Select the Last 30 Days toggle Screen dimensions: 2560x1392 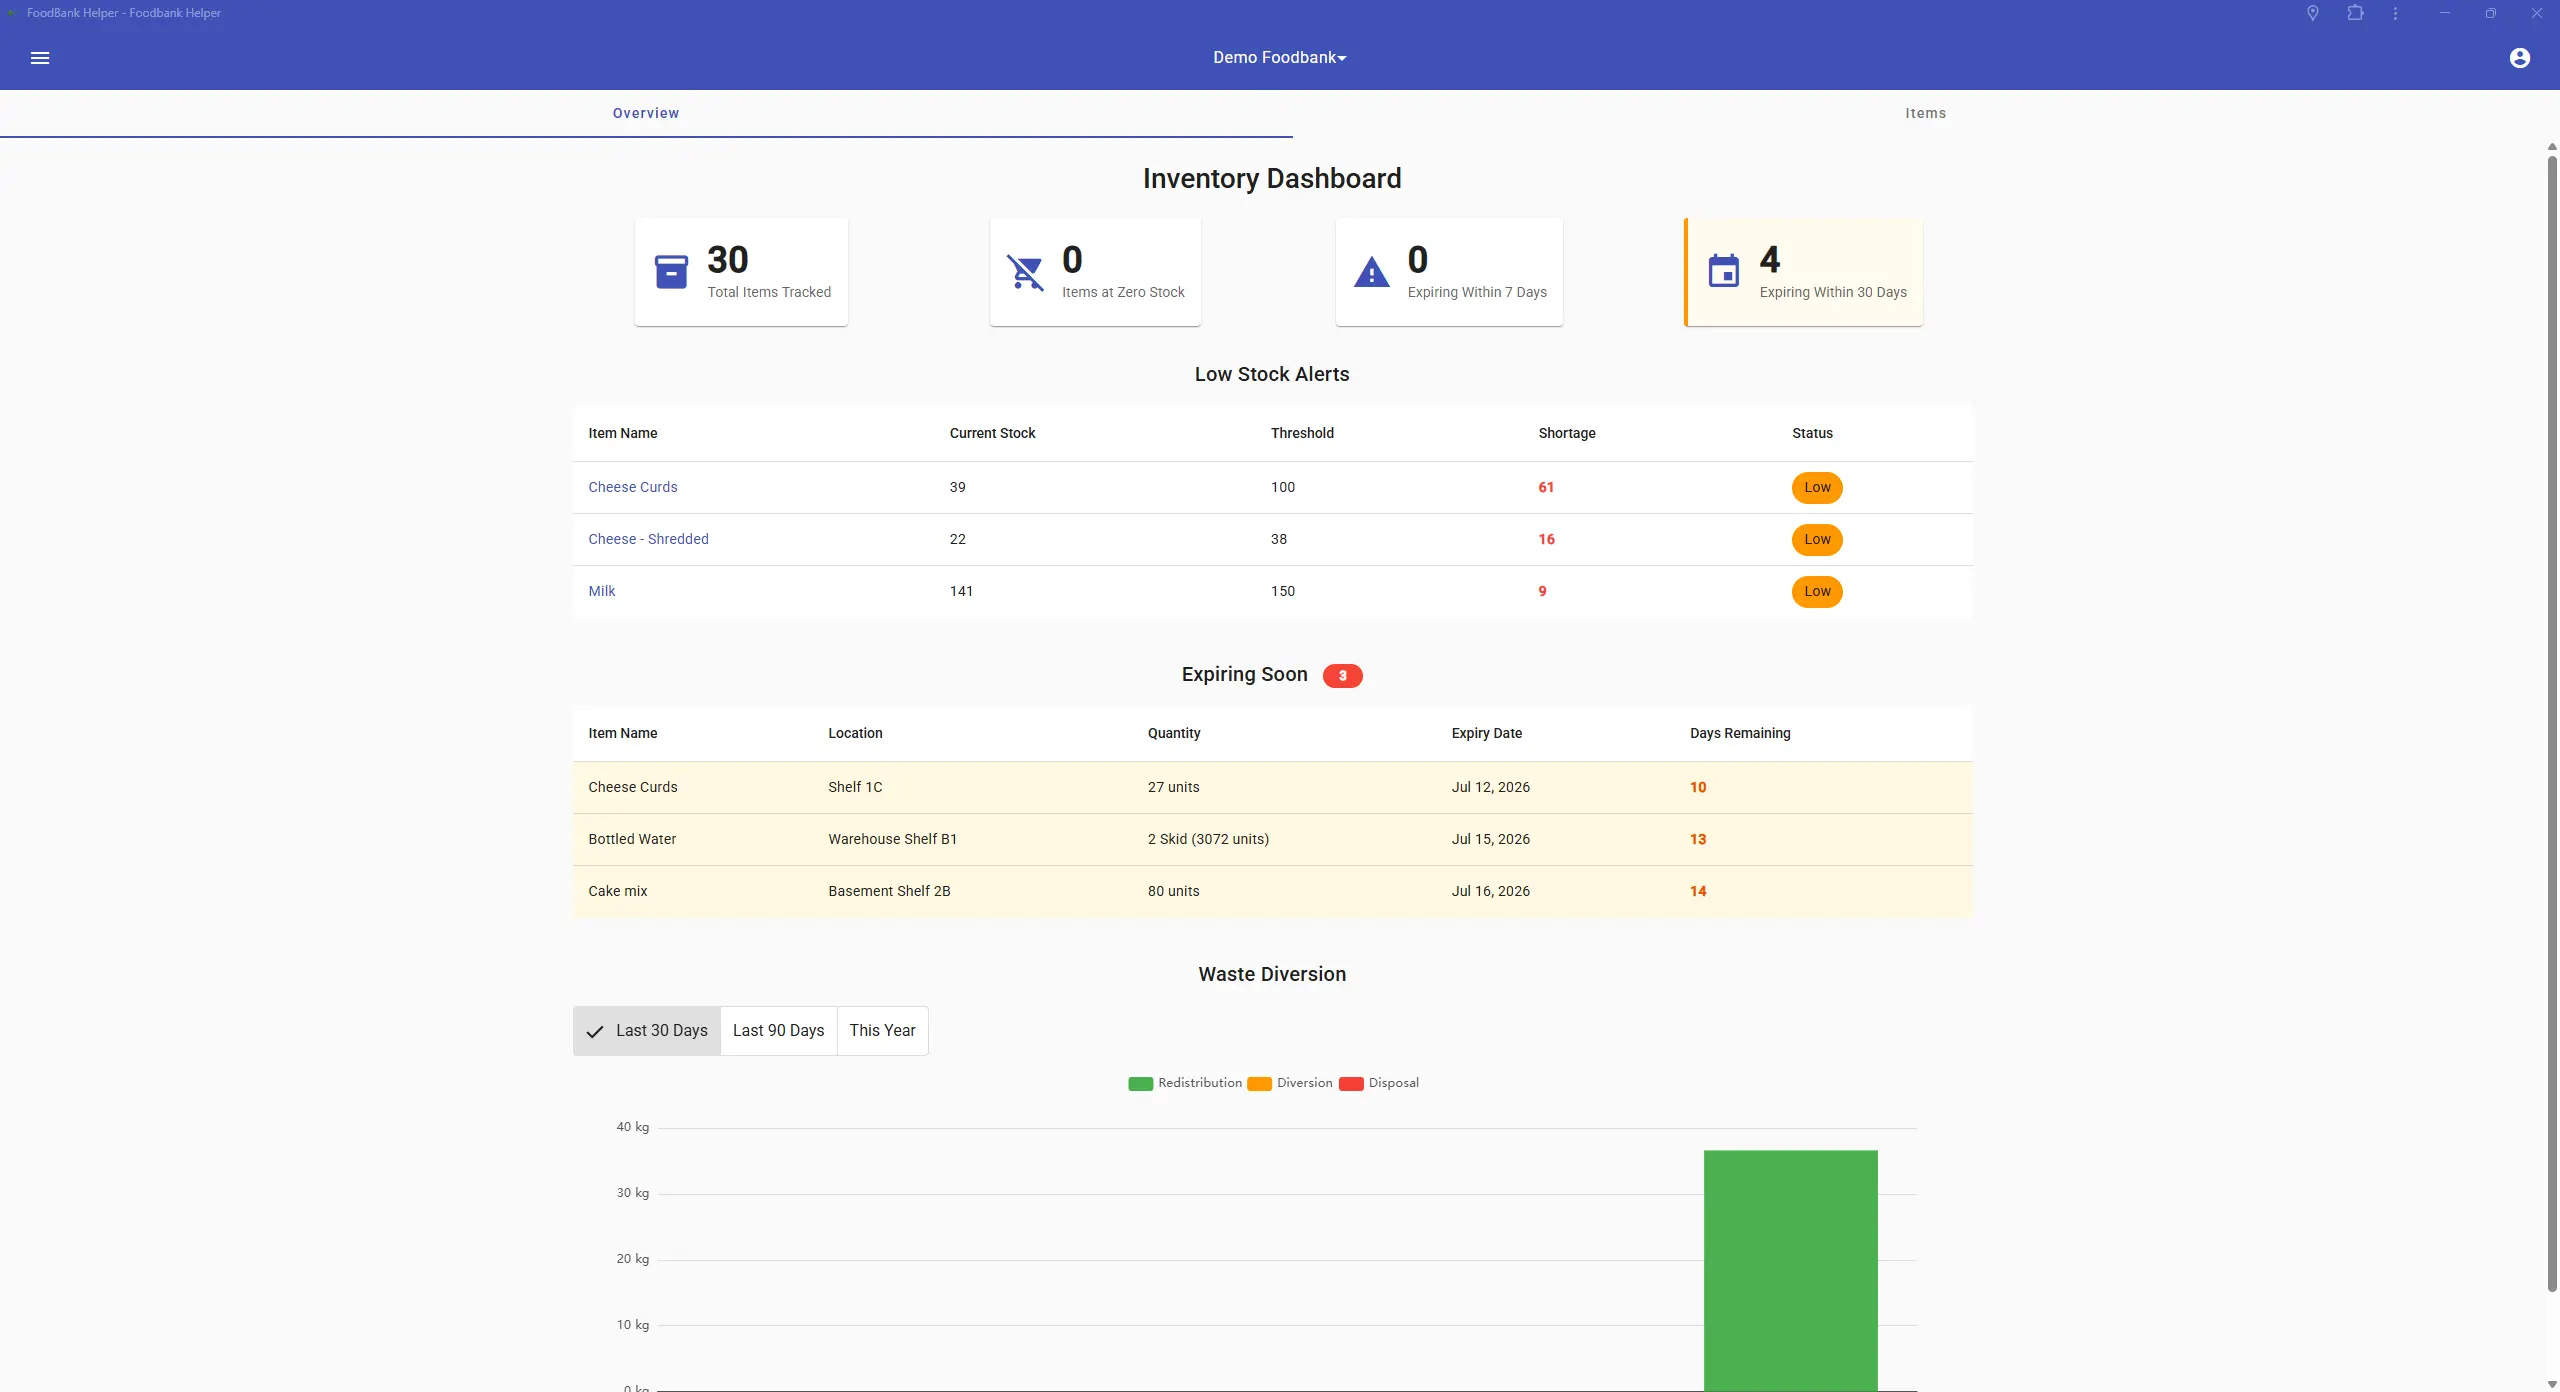pos(647,1031)
